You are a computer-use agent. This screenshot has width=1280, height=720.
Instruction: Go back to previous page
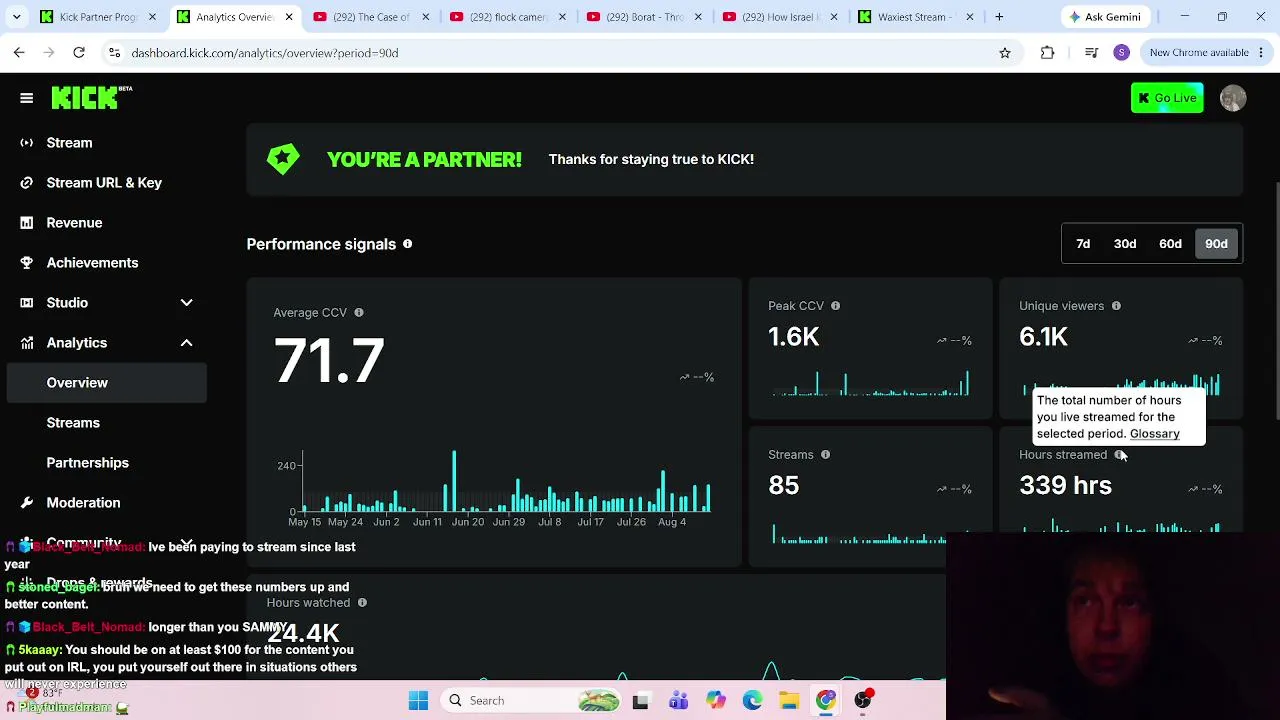tap(19, 53)
